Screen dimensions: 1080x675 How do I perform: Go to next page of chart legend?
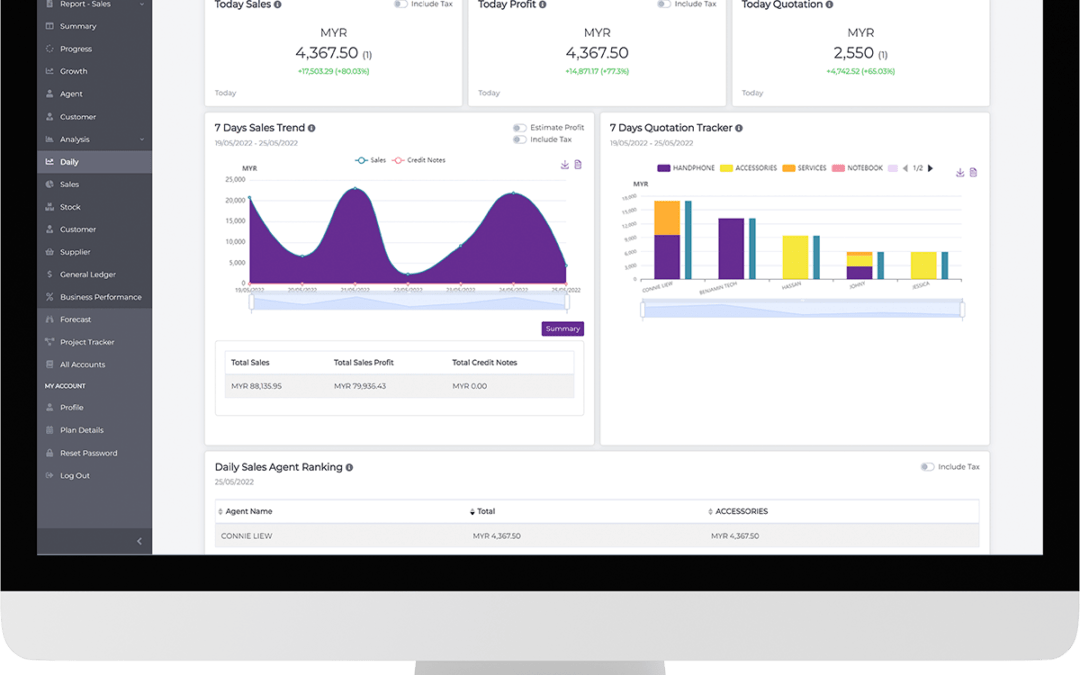pos(930,168)
